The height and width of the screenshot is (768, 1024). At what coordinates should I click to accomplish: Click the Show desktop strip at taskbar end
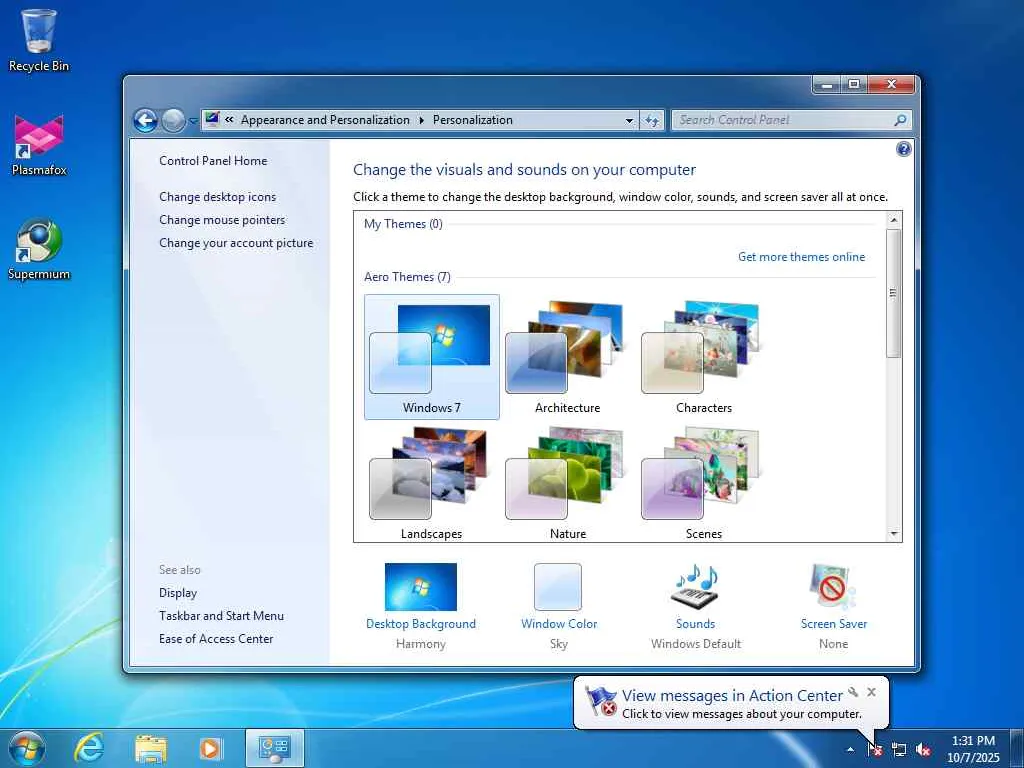(1017, 748)
